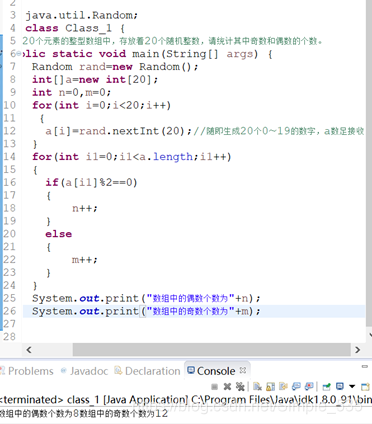Click 'if(a[i1]%2==0)' line

click(x=91, y=182)
